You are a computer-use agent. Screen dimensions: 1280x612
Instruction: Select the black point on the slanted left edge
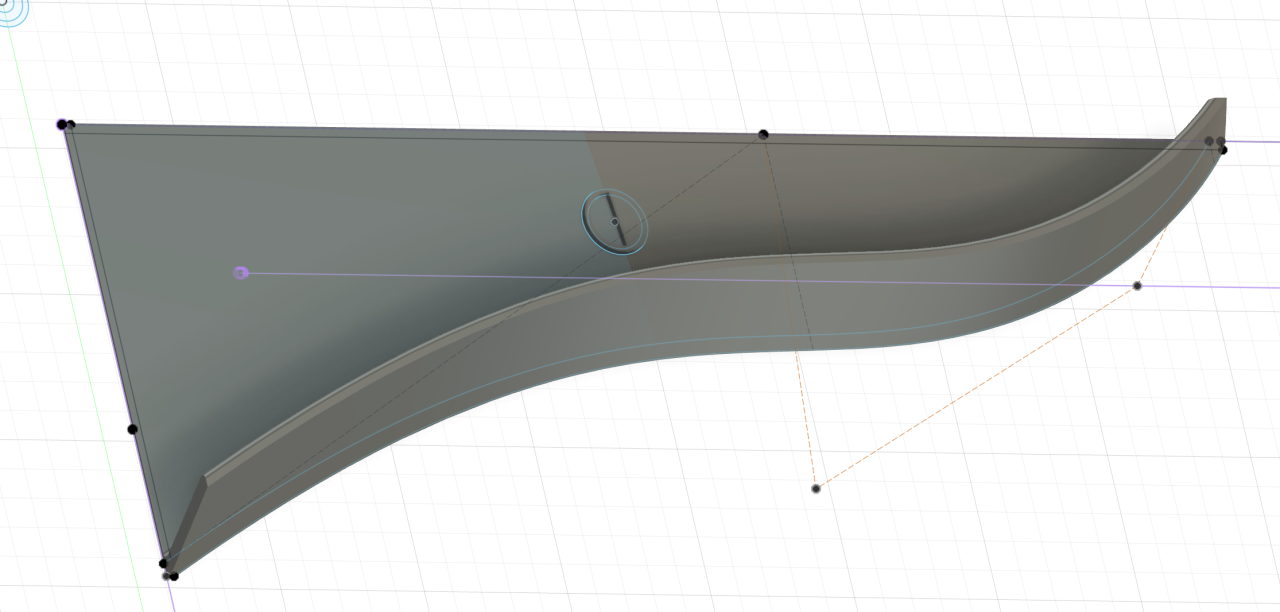[132, 429]
